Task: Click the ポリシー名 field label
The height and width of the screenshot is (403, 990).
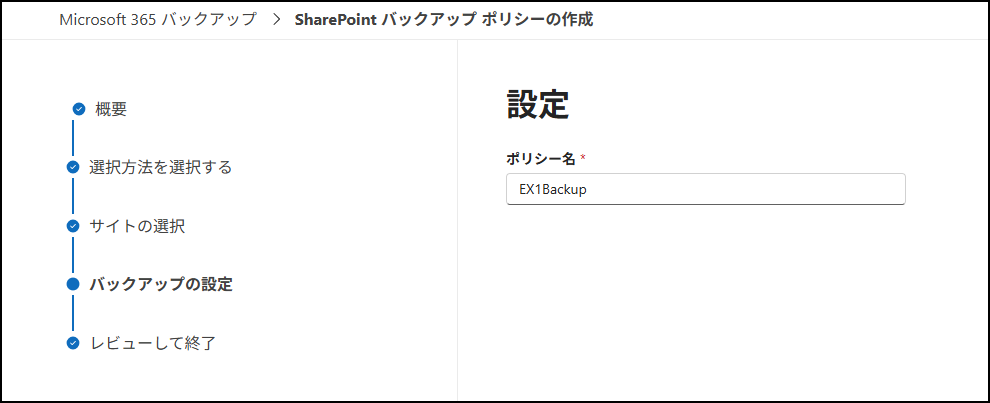Action: click(x=541, y=159)
